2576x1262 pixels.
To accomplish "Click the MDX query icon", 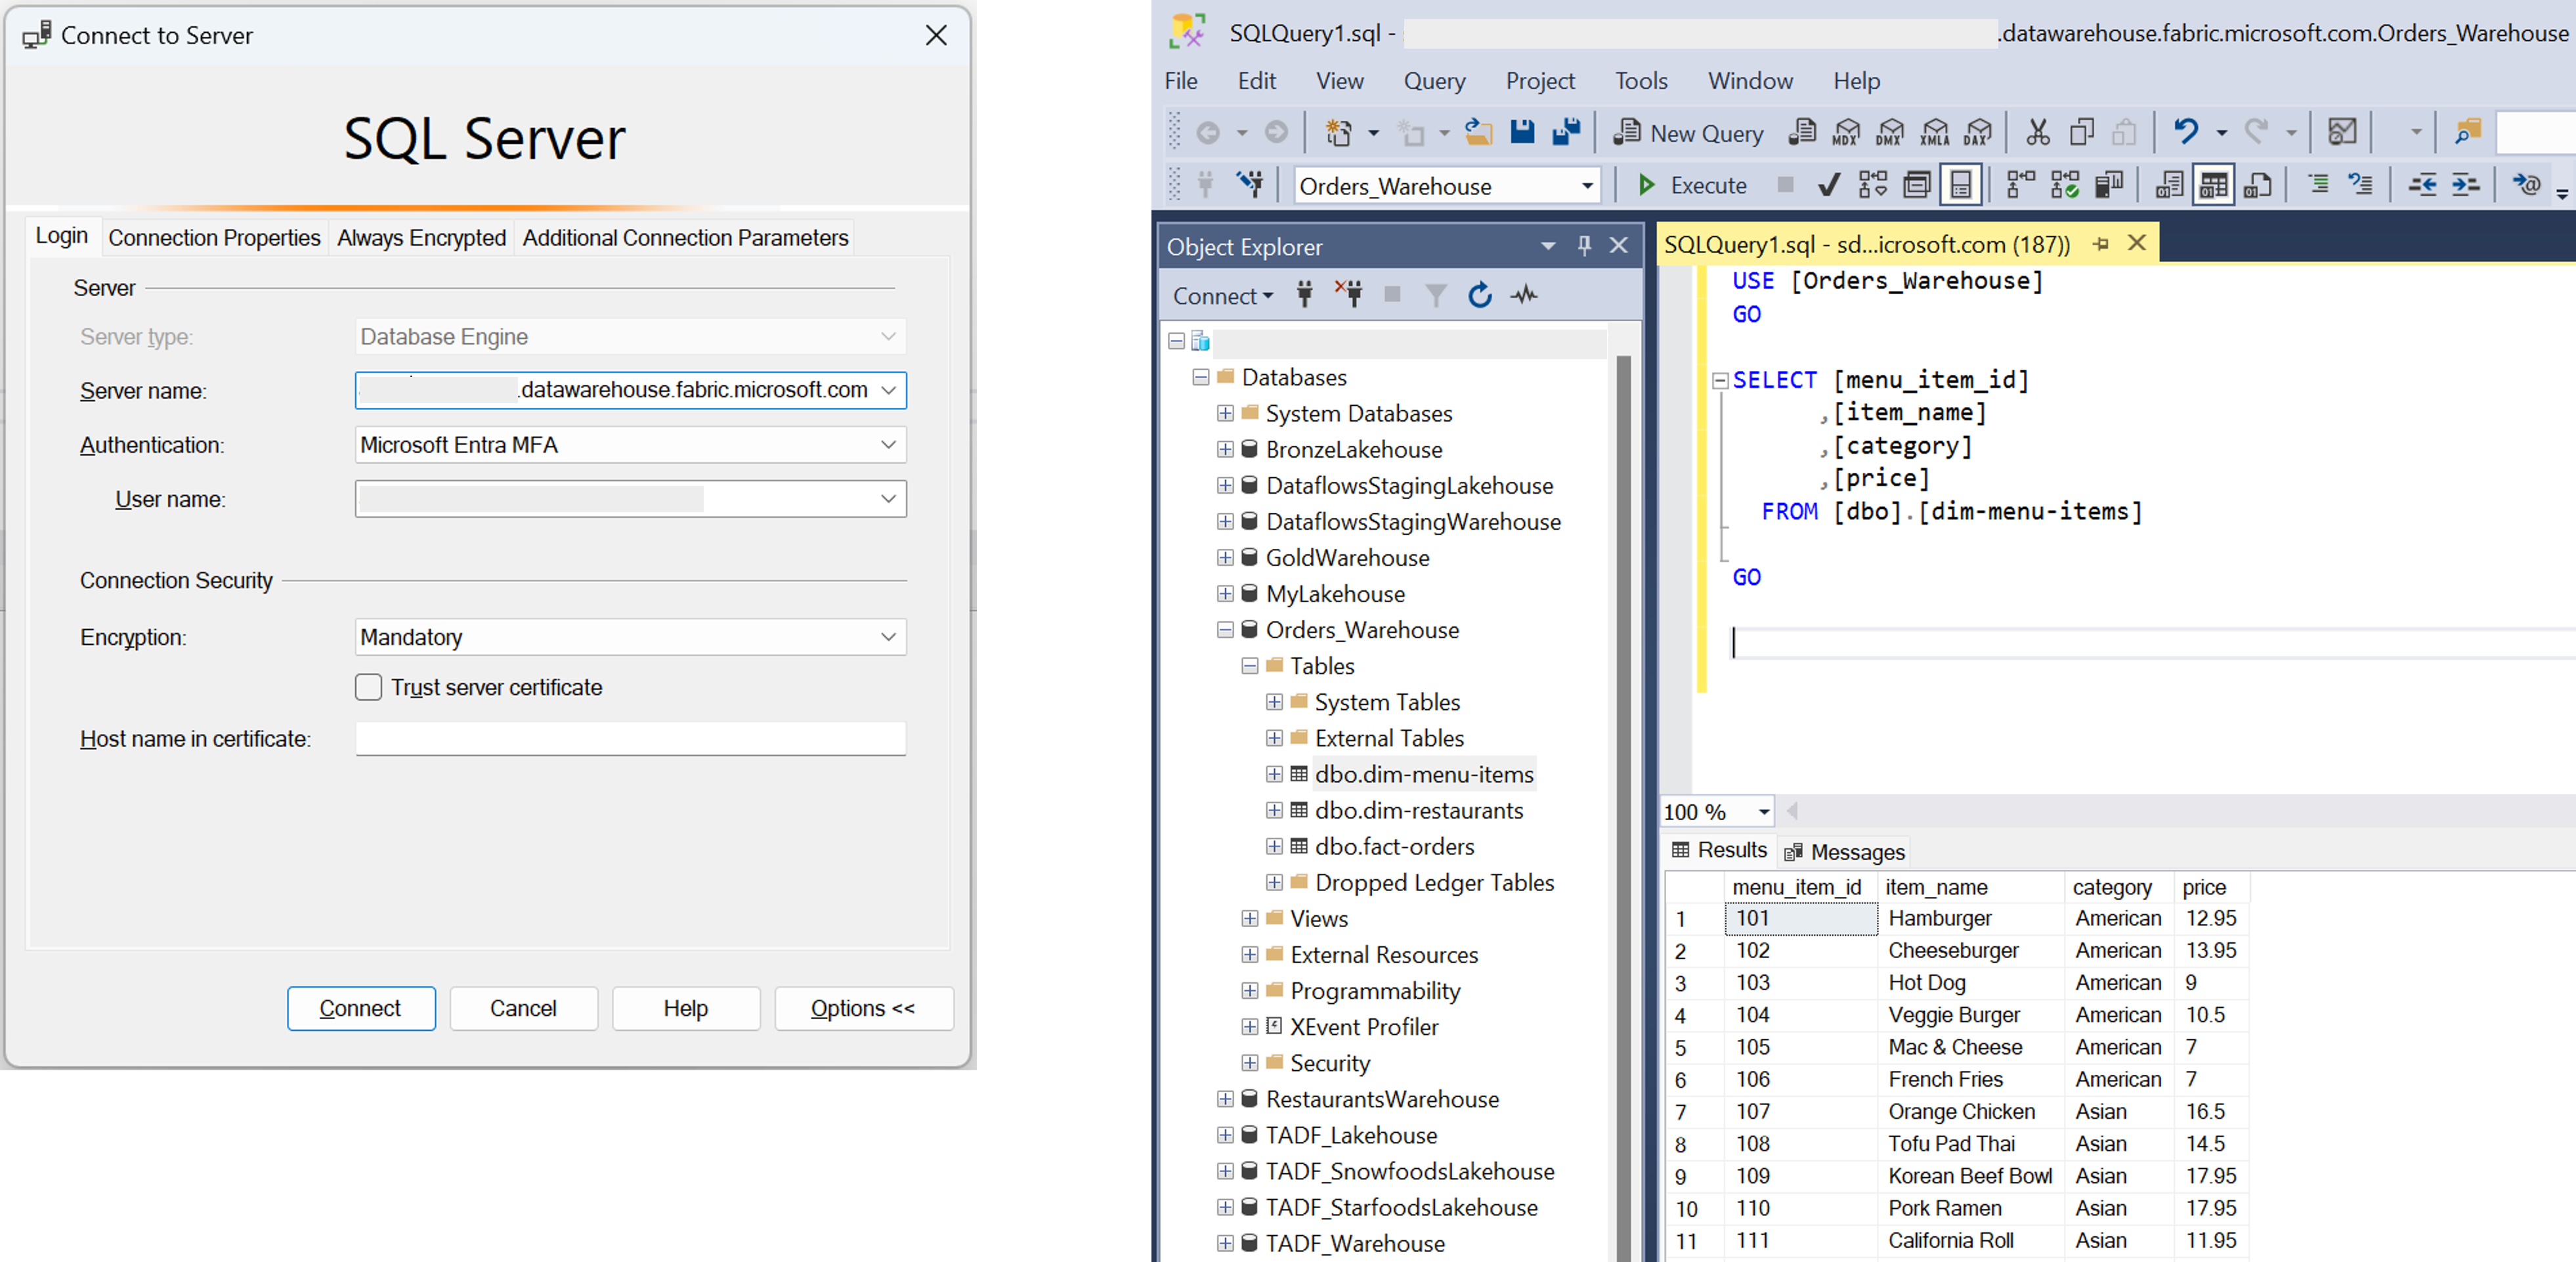I will pos(1846,132).
